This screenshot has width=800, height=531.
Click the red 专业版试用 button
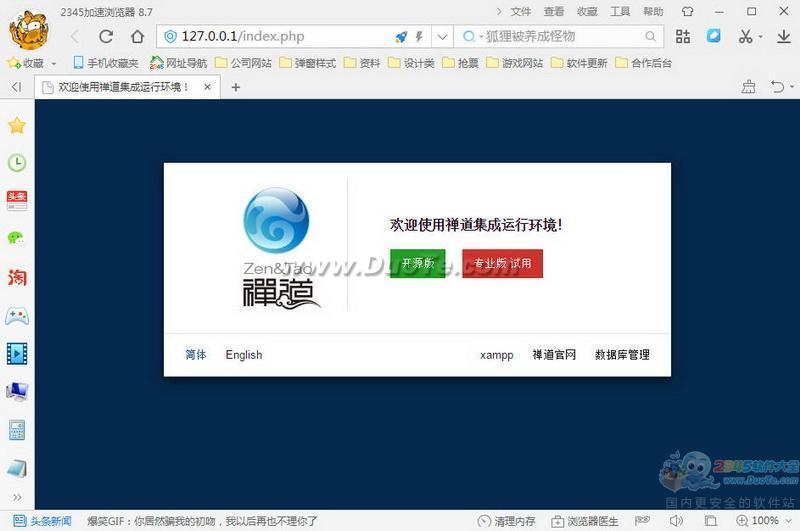503,263
